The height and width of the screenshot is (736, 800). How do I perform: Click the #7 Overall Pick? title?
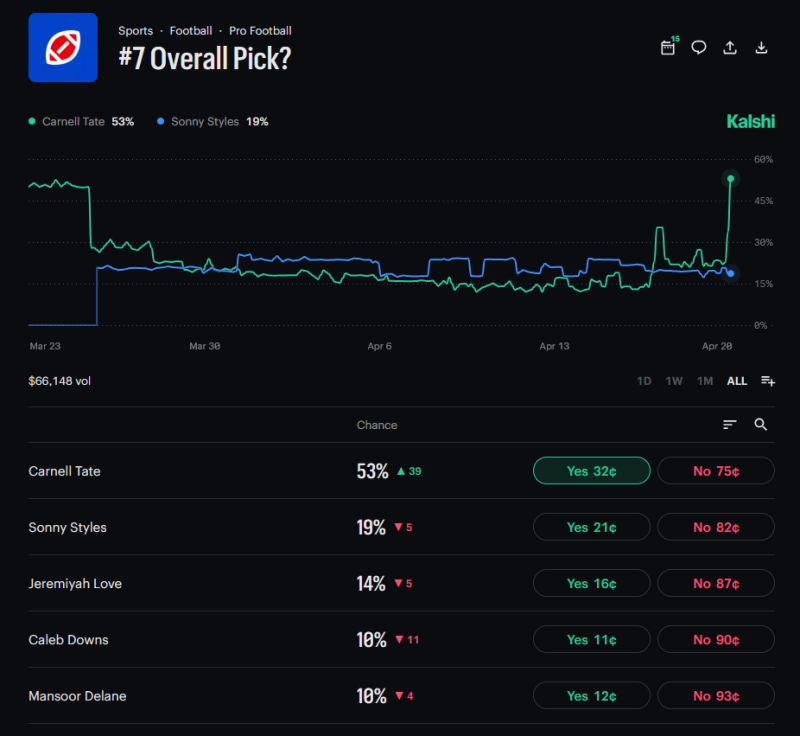pos(205,58)
